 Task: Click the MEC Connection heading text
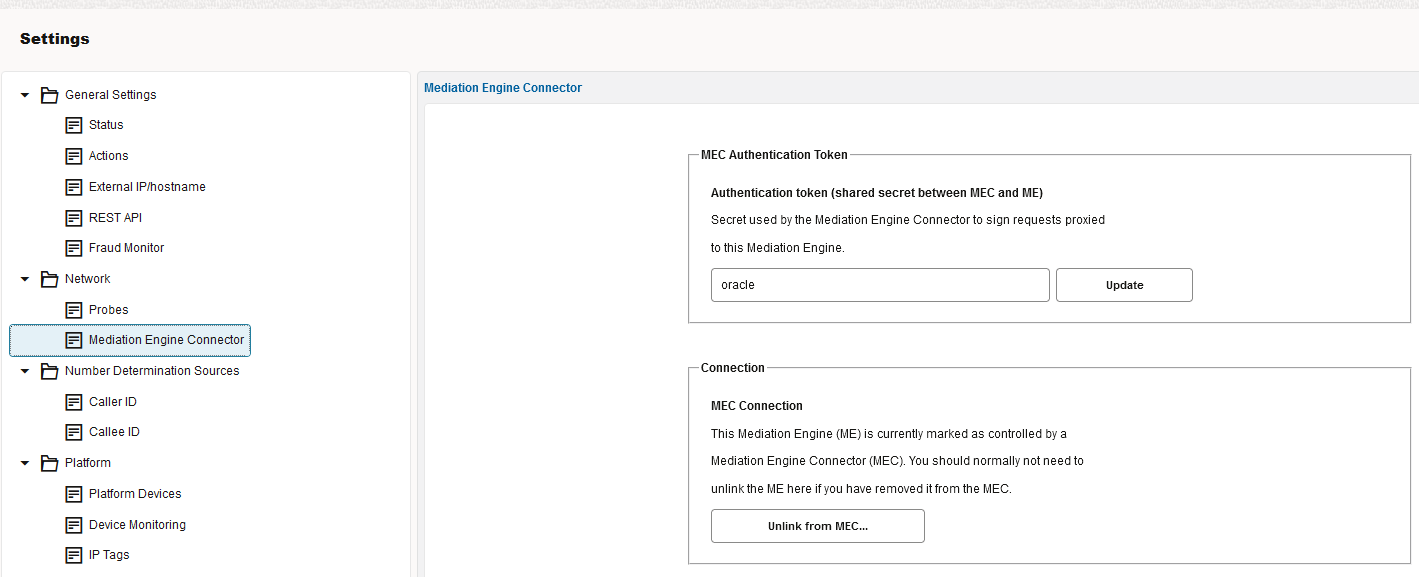coord(757,406)
